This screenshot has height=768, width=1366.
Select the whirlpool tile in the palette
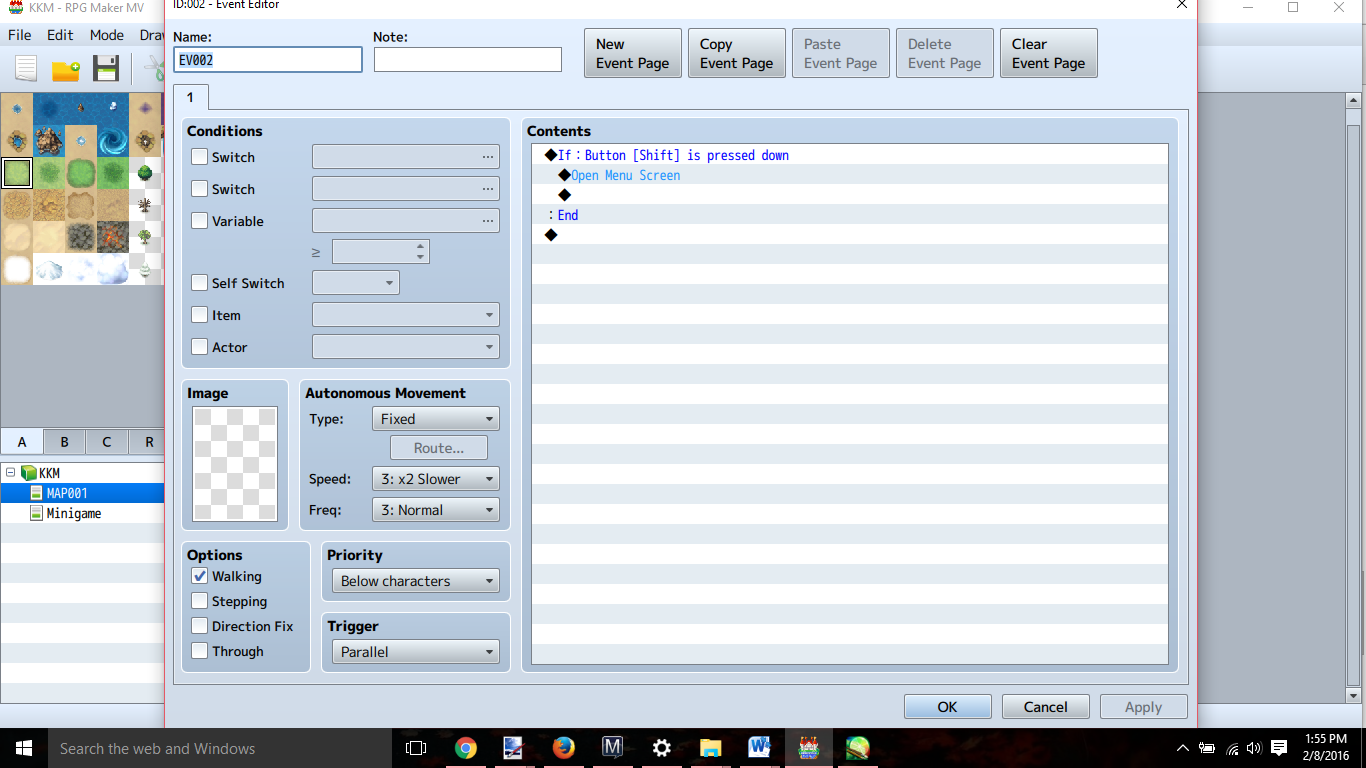(x=113, y=141)
